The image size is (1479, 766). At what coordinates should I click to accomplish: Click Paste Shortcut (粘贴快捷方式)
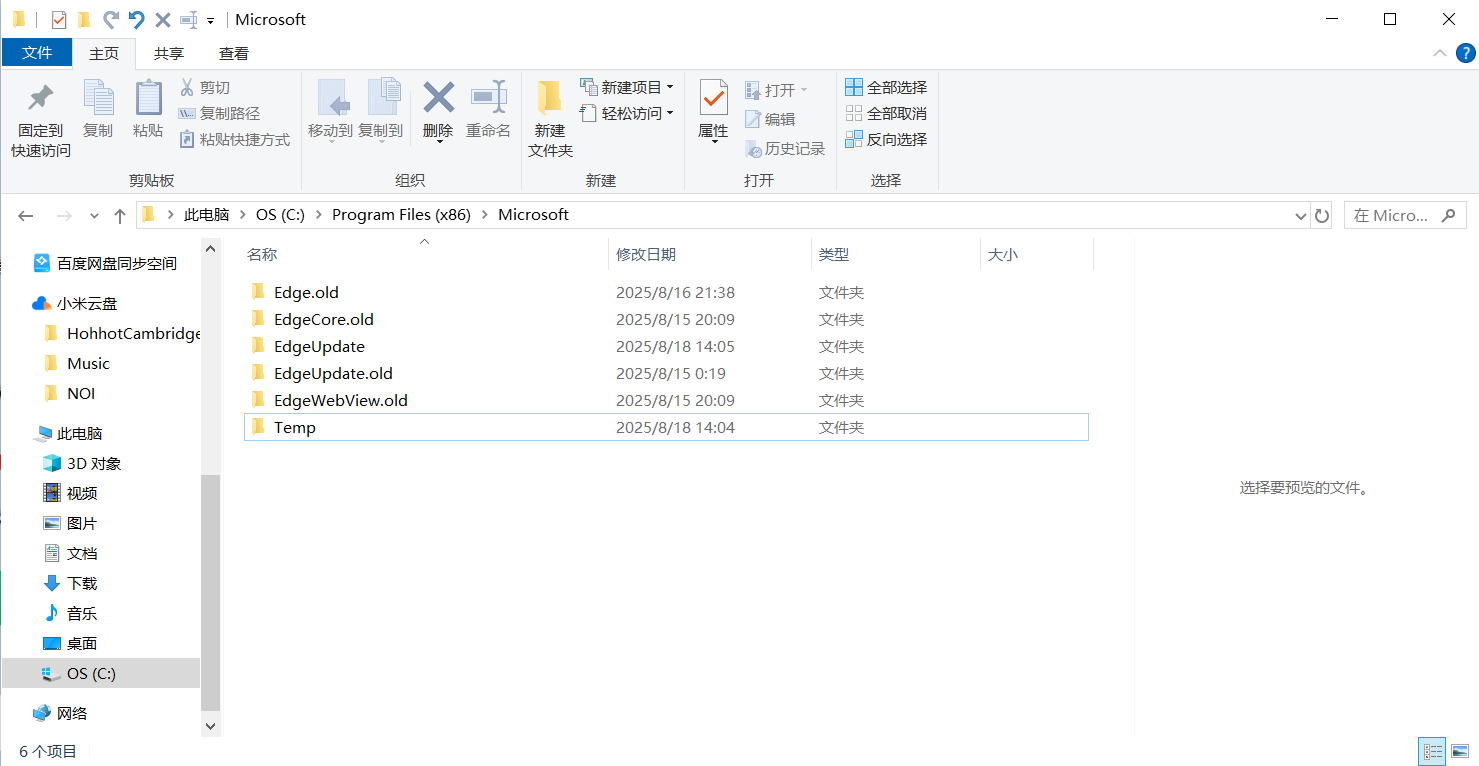tap(234, 140)
